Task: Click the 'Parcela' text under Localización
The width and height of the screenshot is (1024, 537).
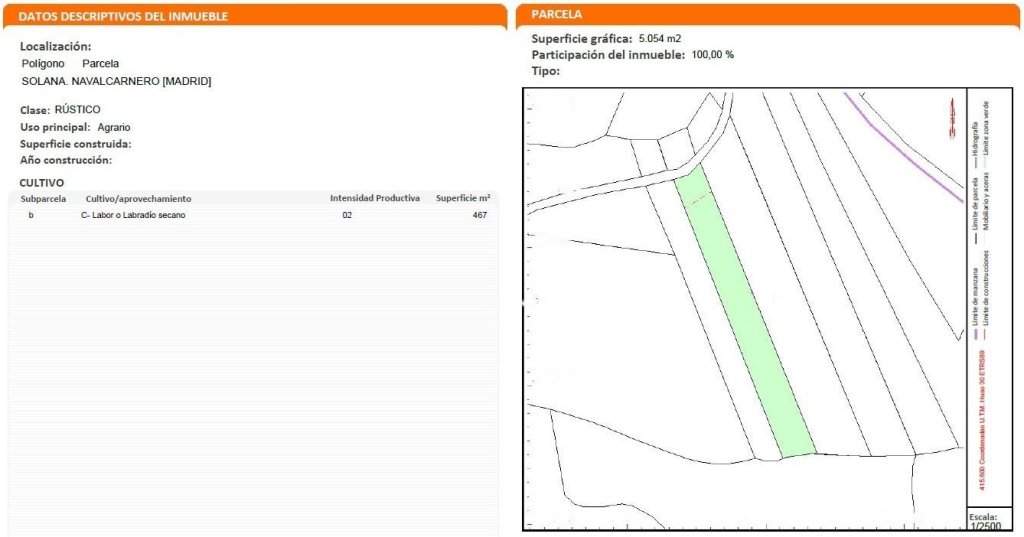Action: pos(101,63)
